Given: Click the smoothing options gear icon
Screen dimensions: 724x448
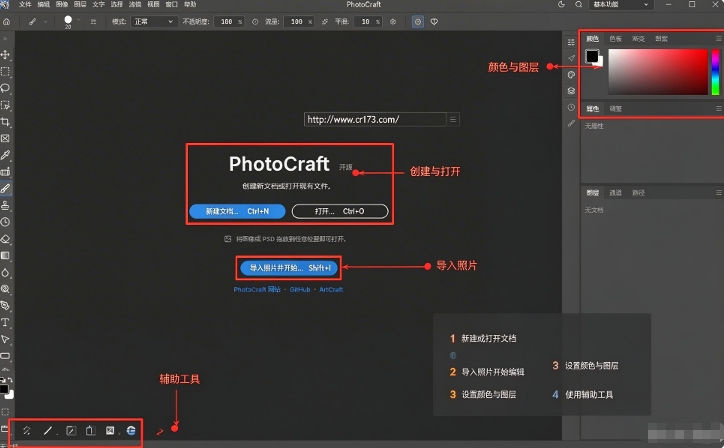Looking at the screenshot, I should pos(393,22).
